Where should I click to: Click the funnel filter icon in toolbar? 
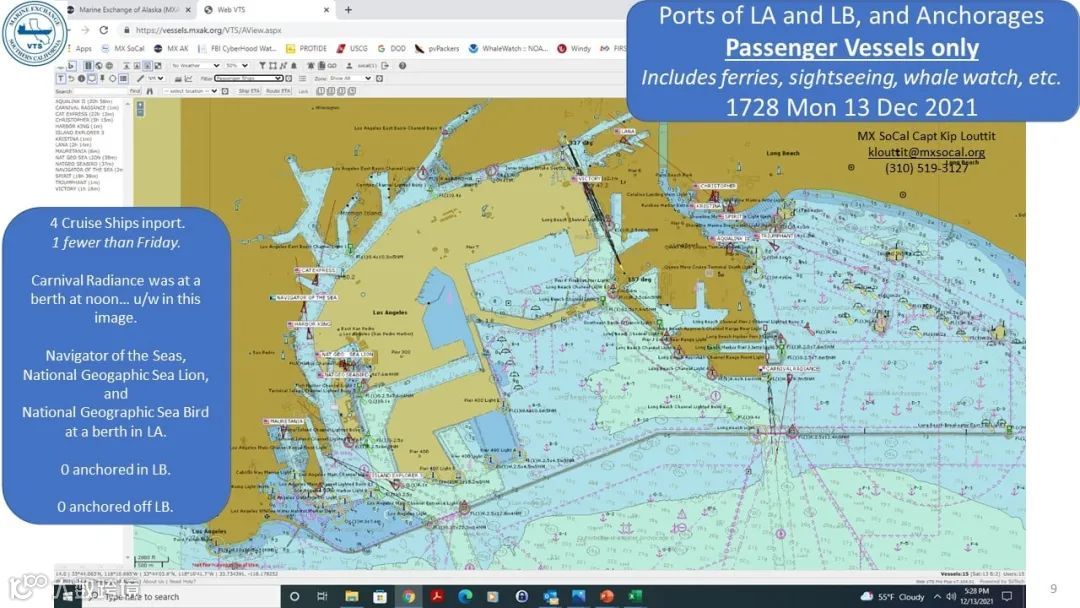pos(262,65)
